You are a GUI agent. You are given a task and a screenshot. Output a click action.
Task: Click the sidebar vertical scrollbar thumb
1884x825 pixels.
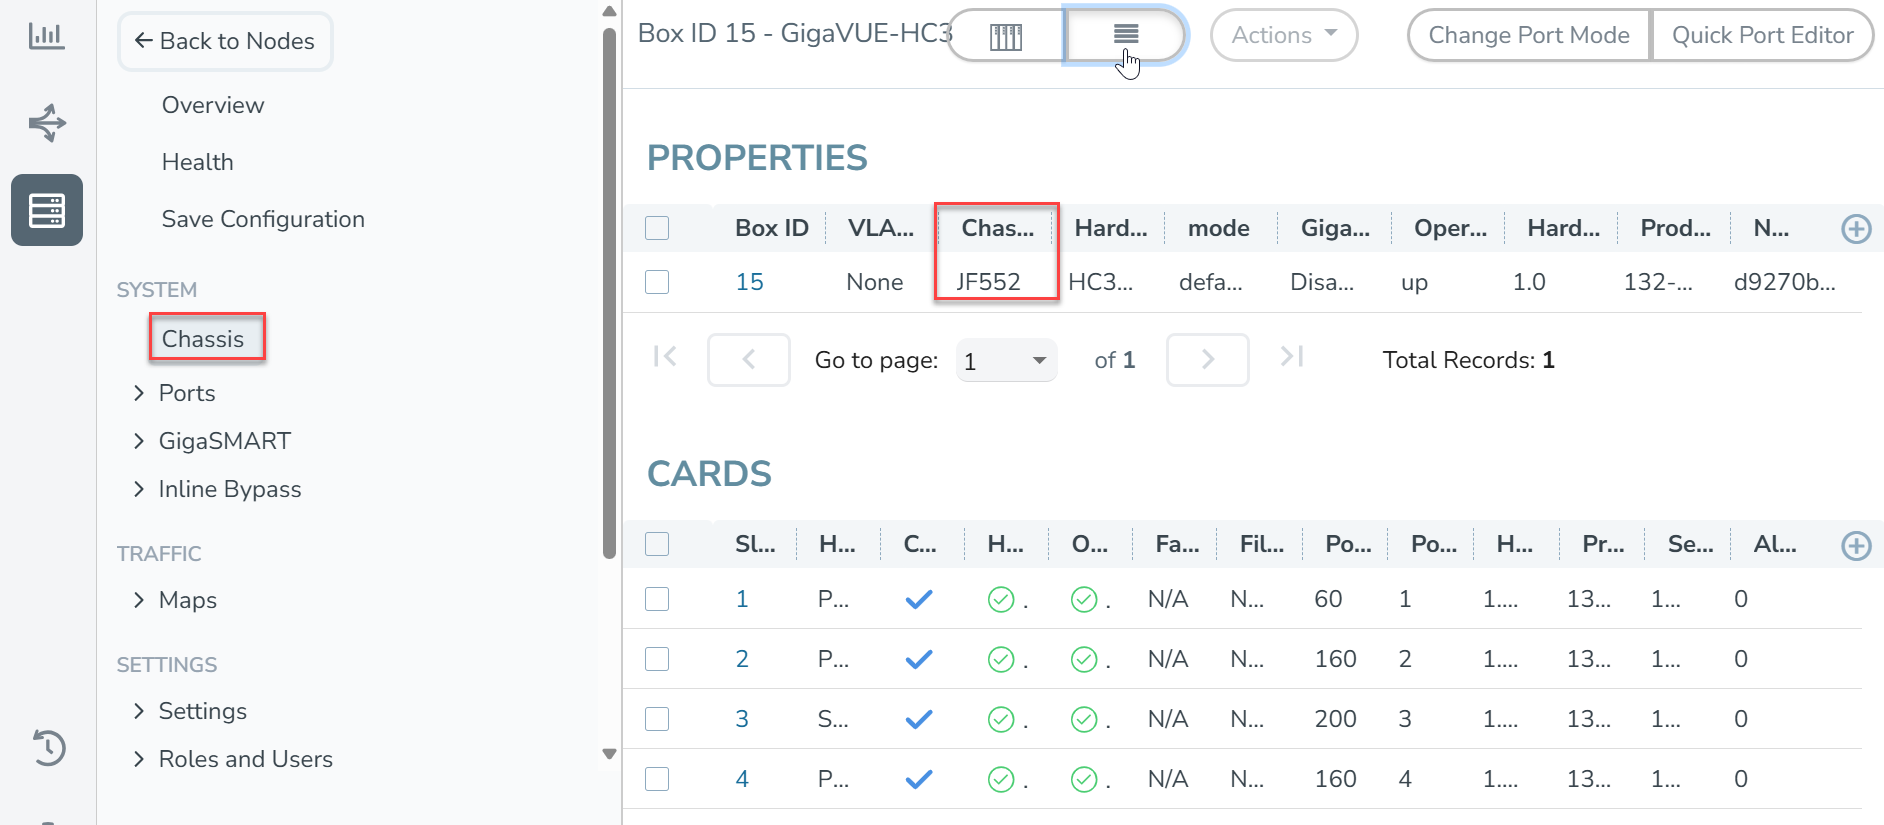pos(610,293)
